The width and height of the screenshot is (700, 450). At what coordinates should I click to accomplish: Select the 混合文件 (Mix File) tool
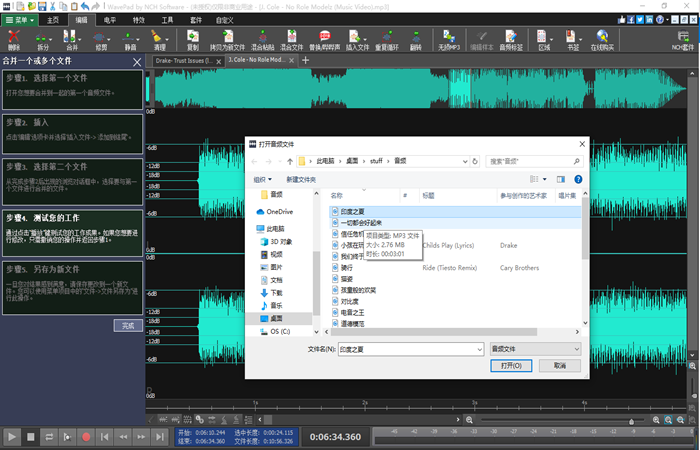point(292,40)
